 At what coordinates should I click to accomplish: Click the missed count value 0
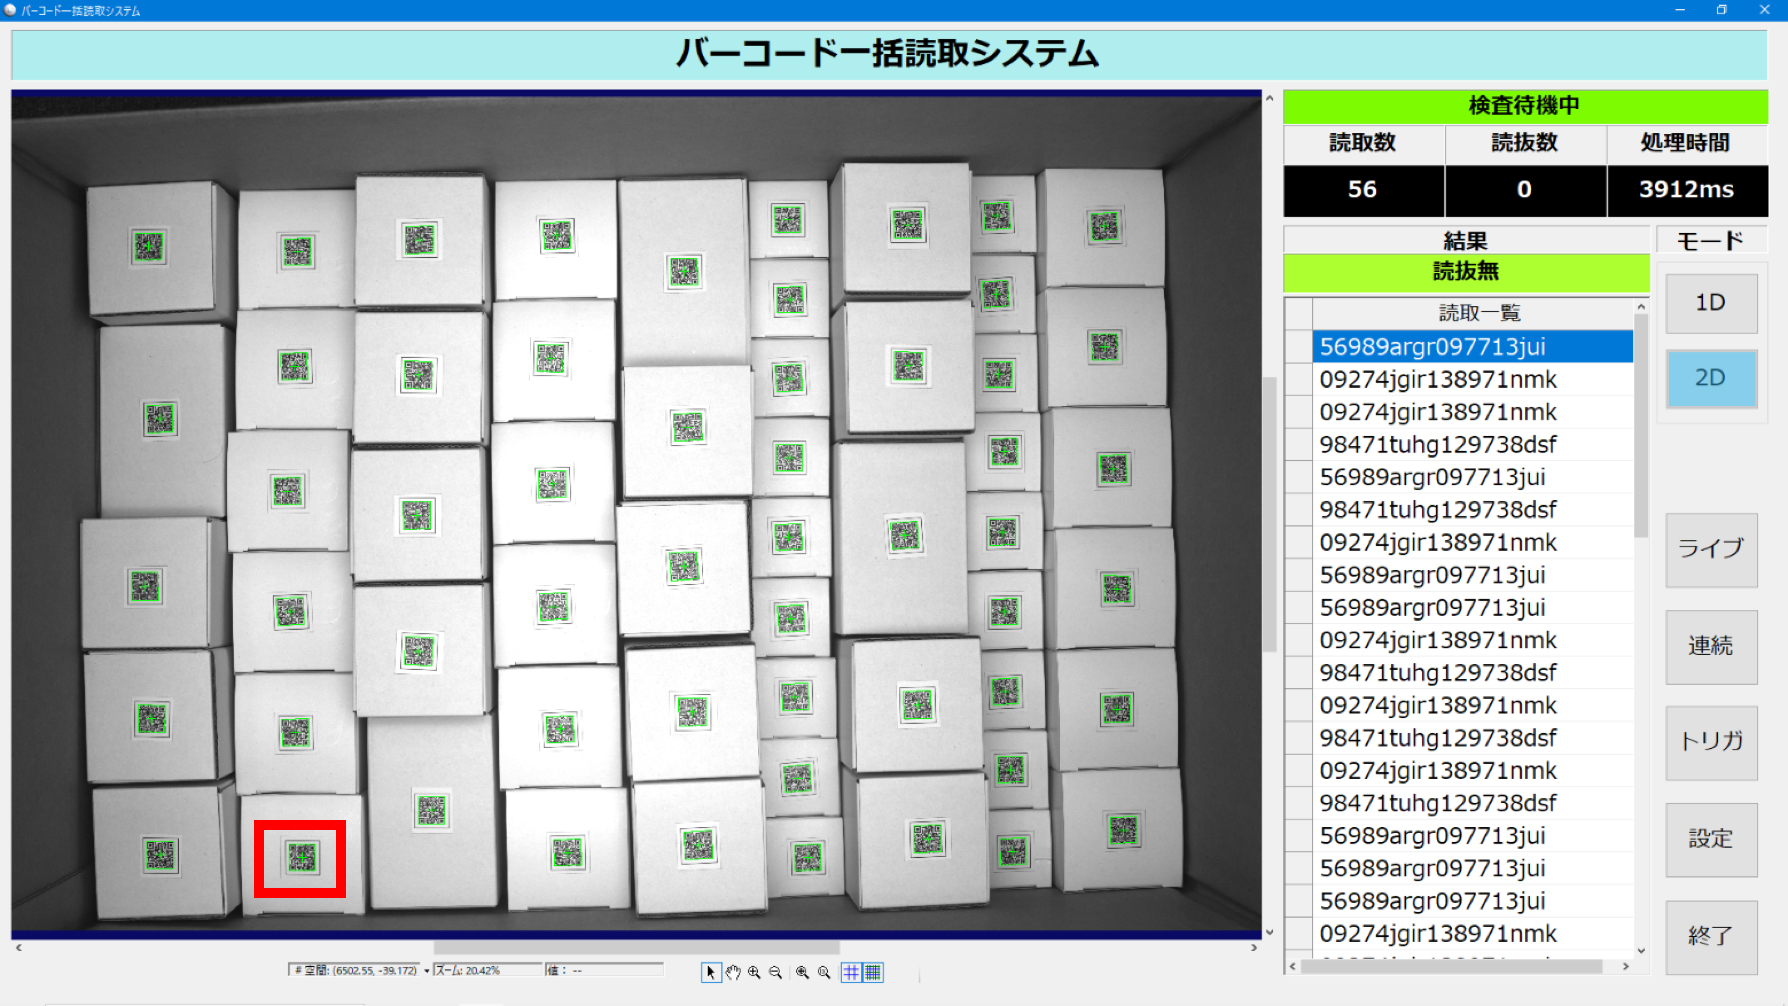[x=1525, y=190]
